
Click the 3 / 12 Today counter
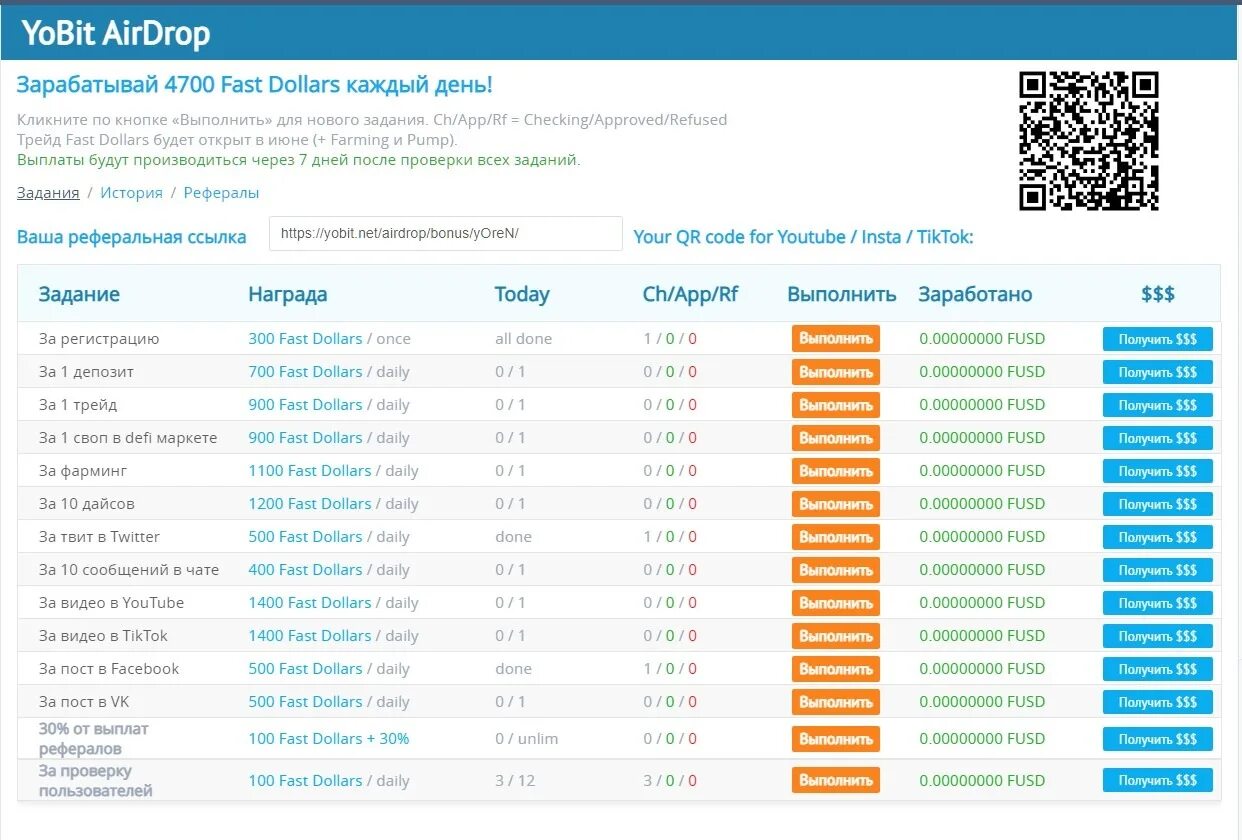[x=515, y=780]
